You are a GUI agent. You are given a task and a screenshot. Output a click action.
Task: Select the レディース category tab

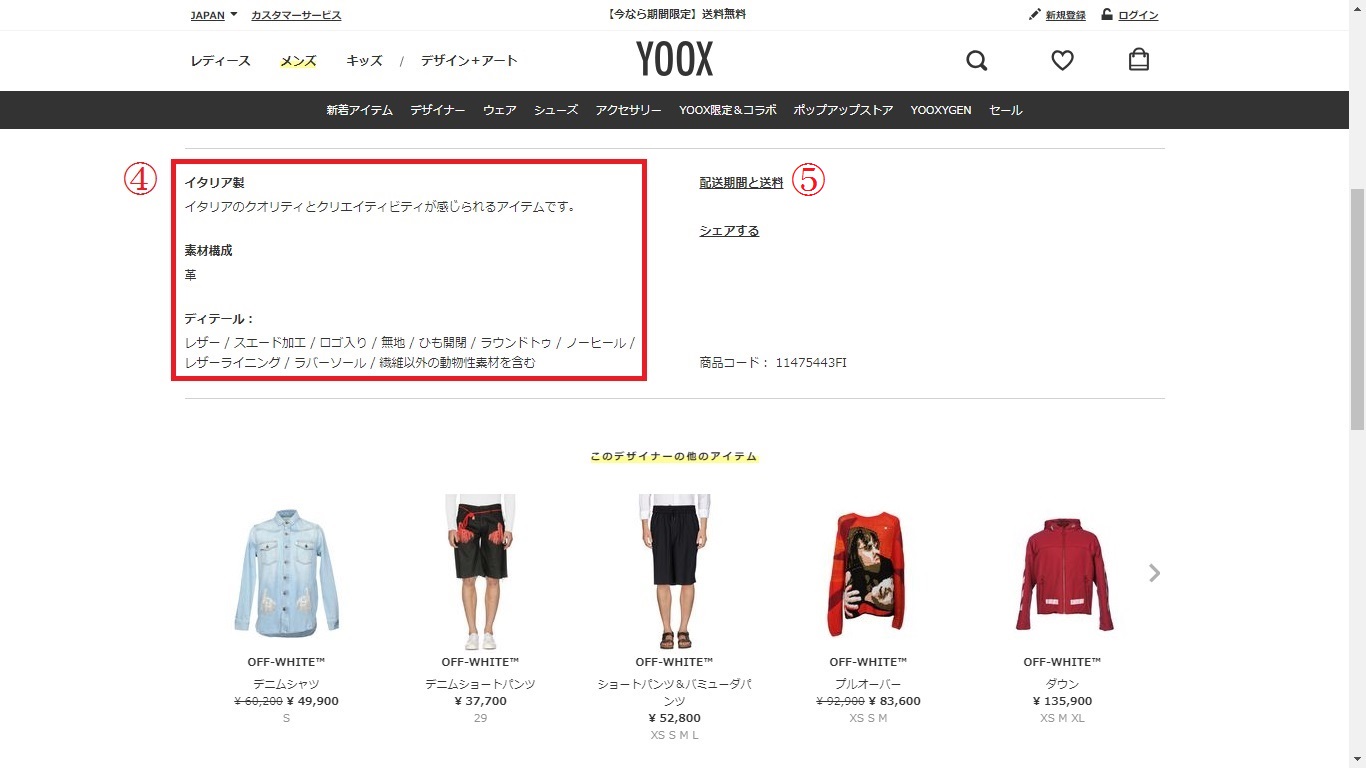[x=220, y=61]
